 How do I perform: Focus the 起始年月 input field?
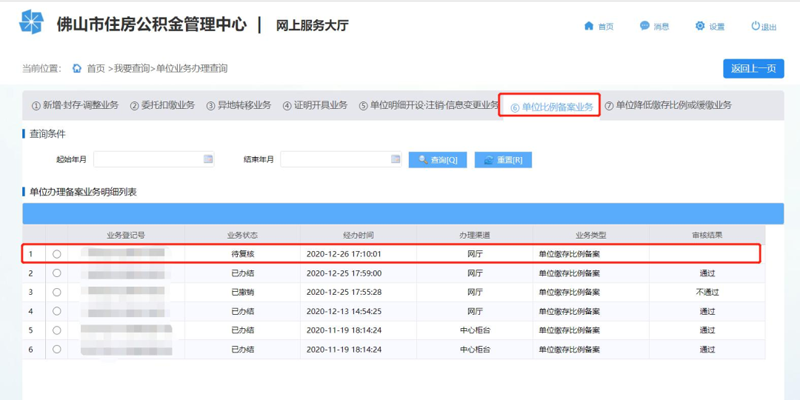tap(148, 159)
